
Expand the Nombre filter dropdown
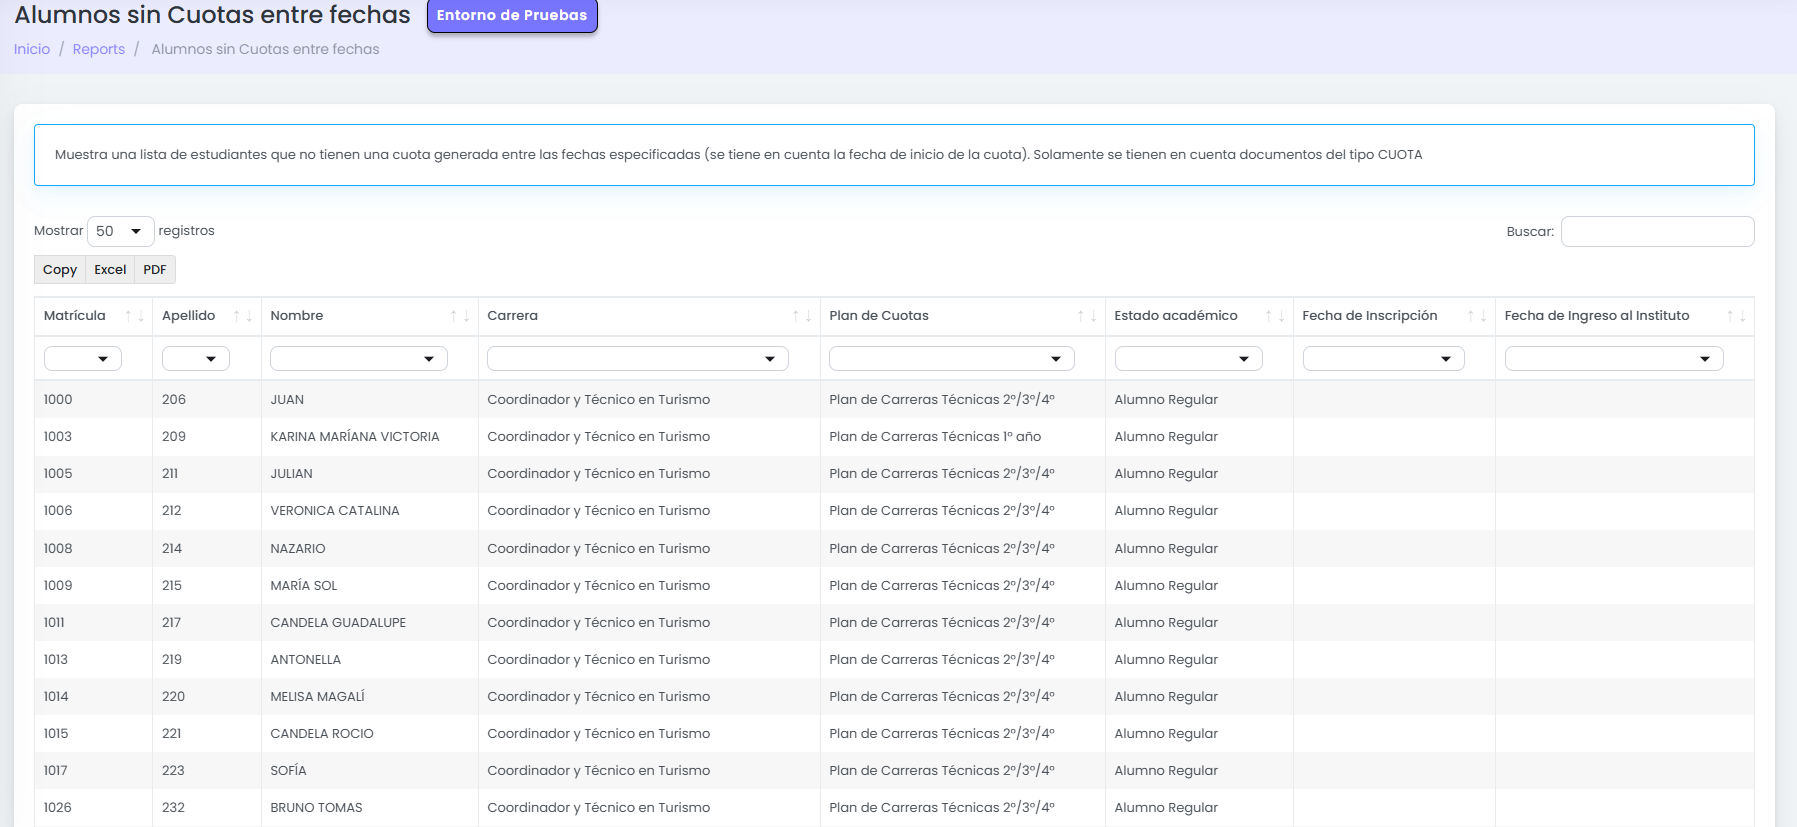point(359,359)
